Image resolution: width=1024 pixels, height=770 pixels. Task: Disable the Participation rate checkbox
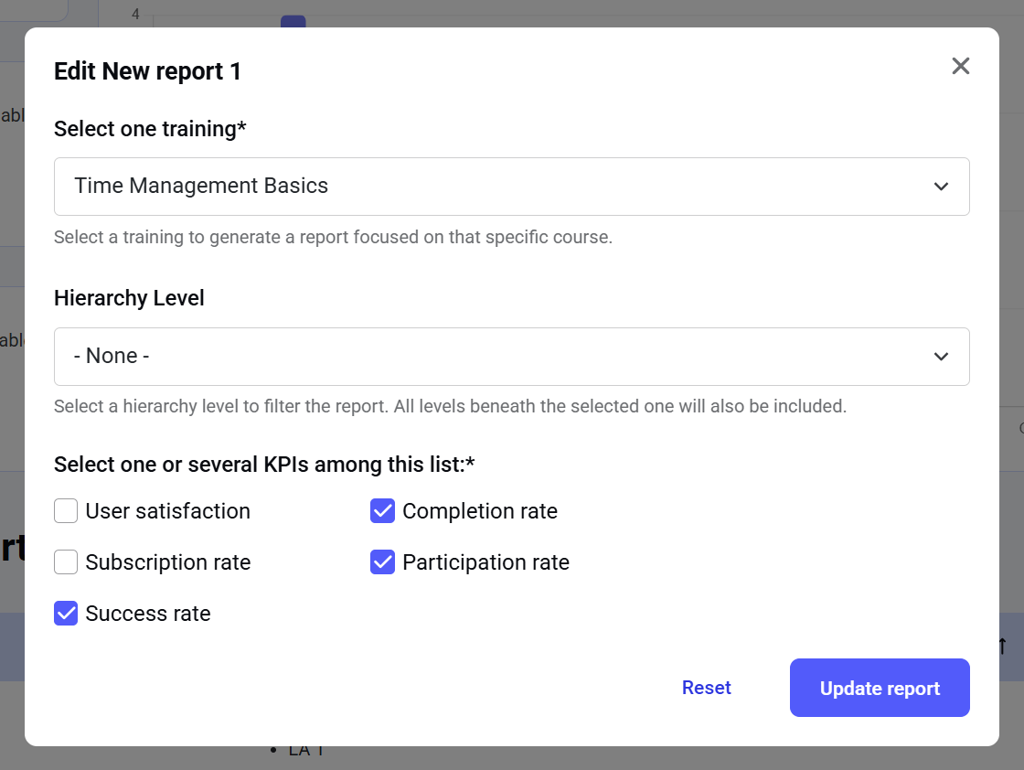pos(382,562)
